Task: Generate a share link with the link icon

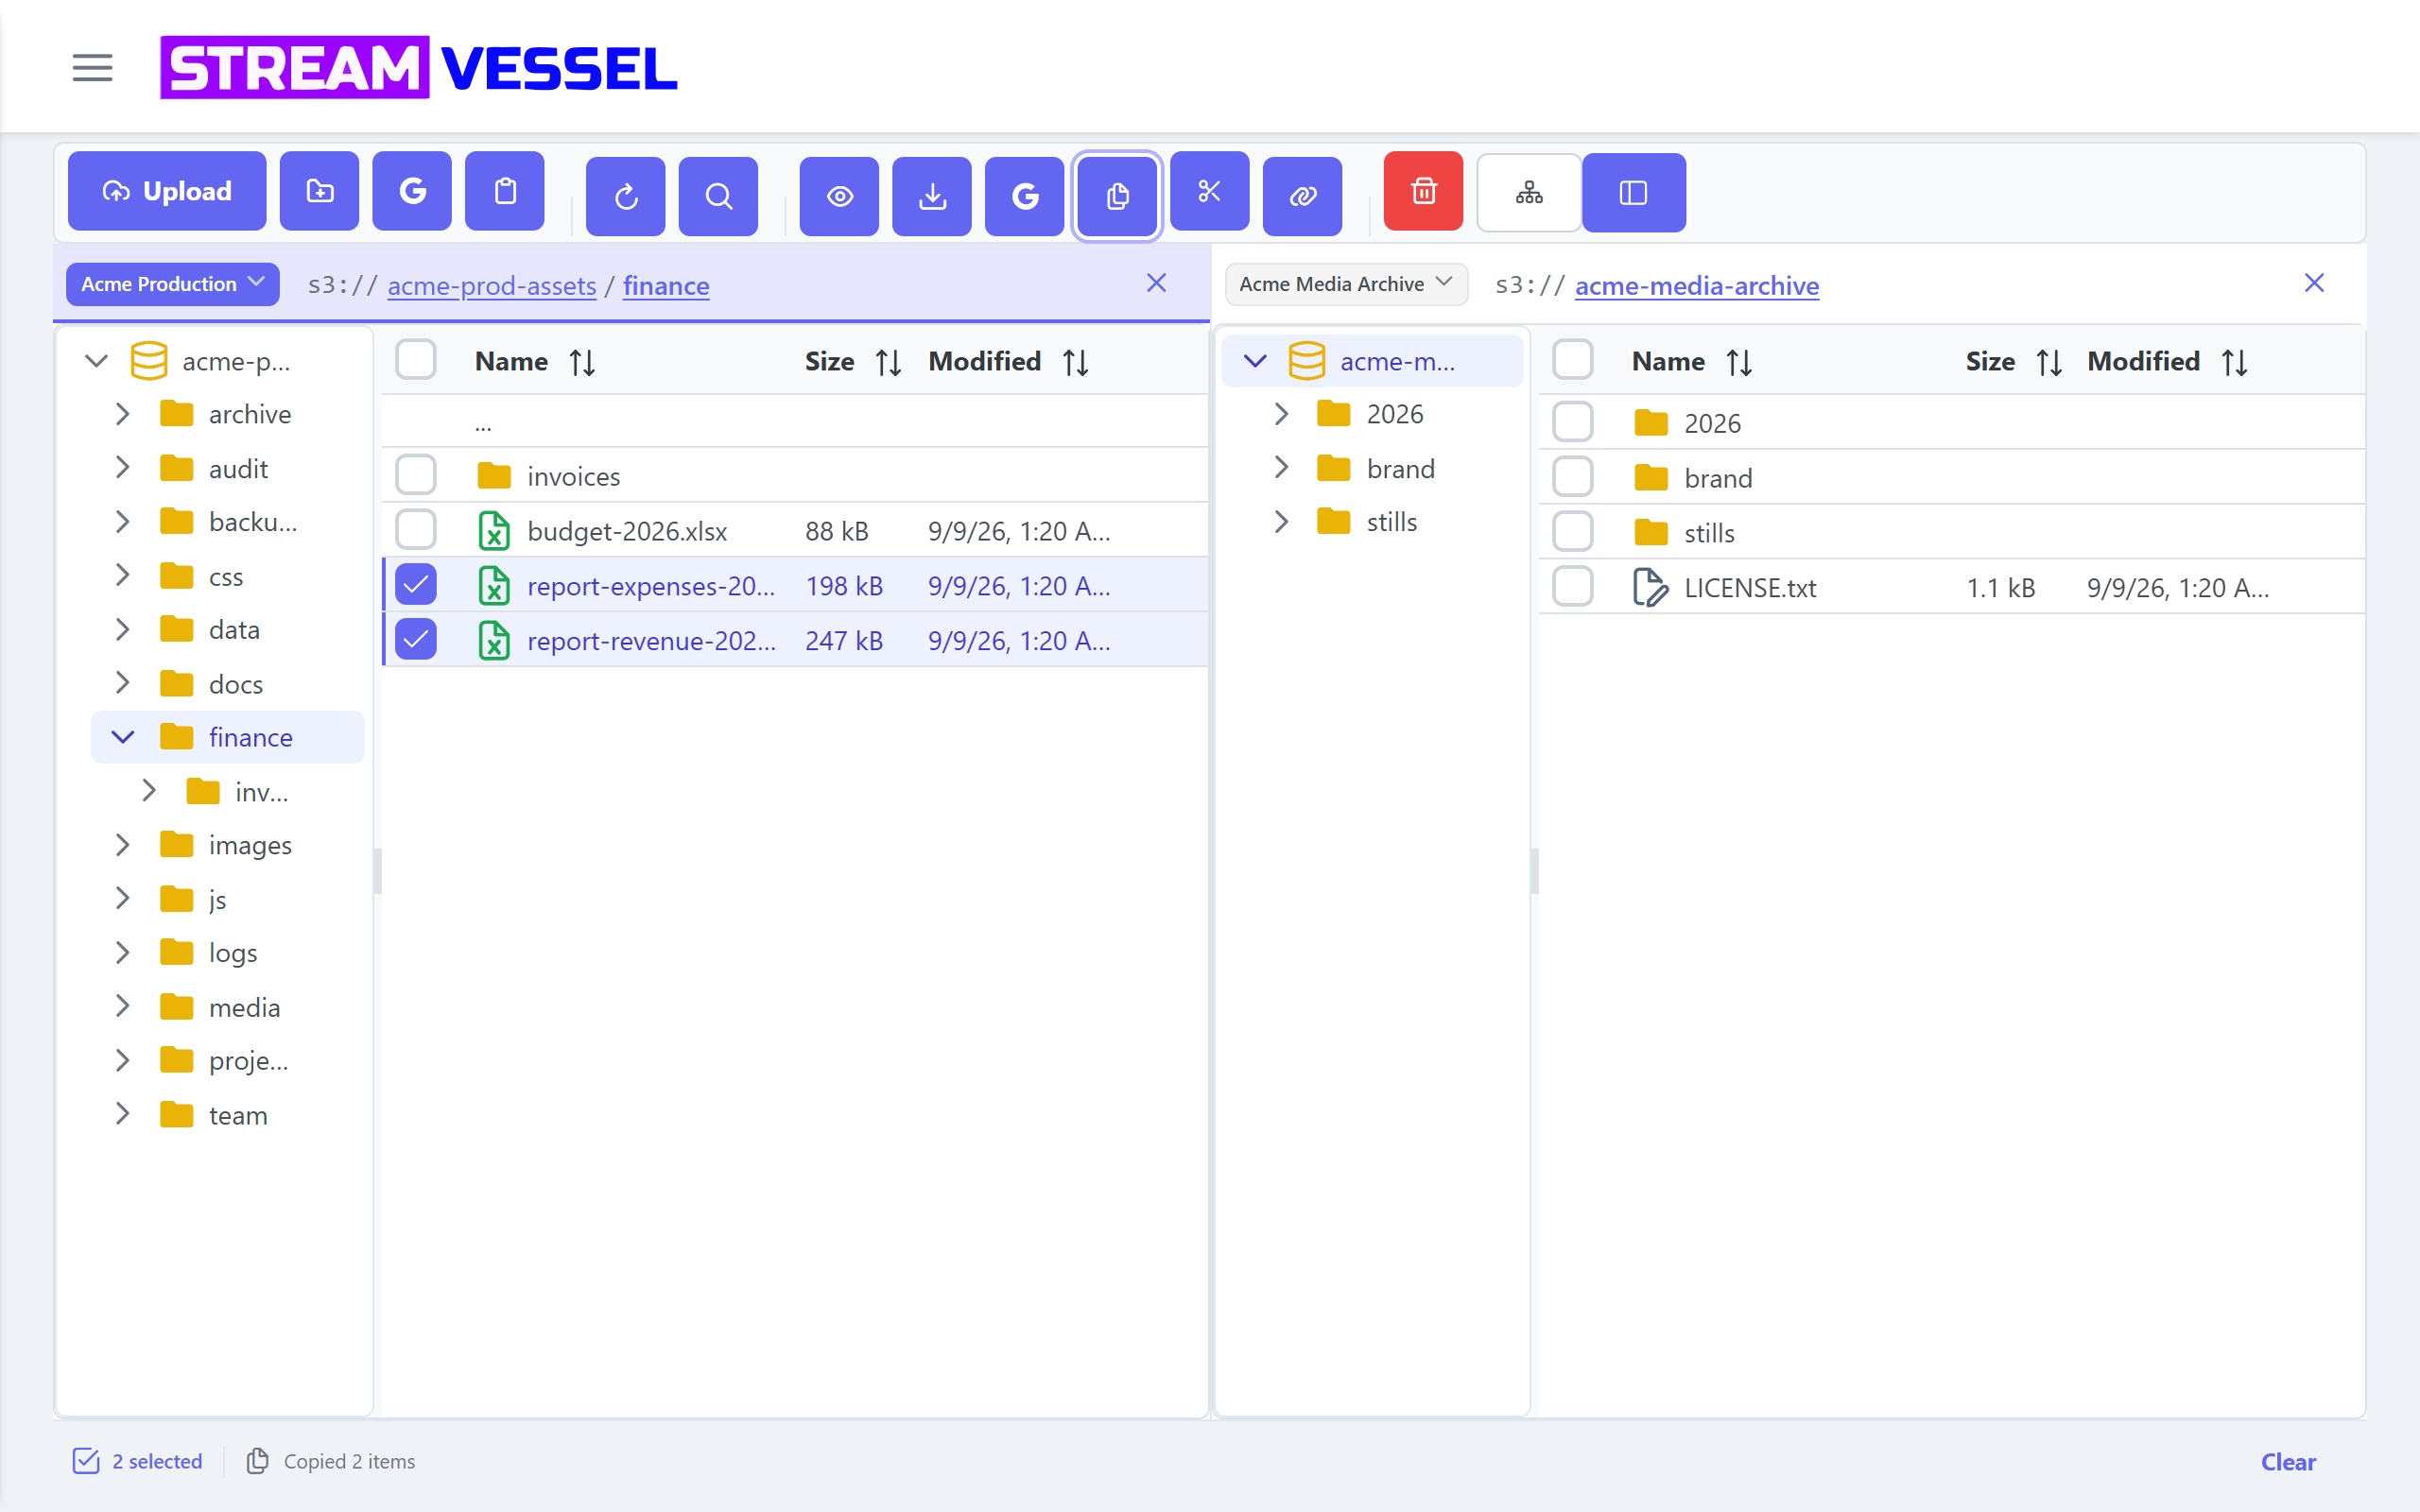Action: pos(1302,196)
